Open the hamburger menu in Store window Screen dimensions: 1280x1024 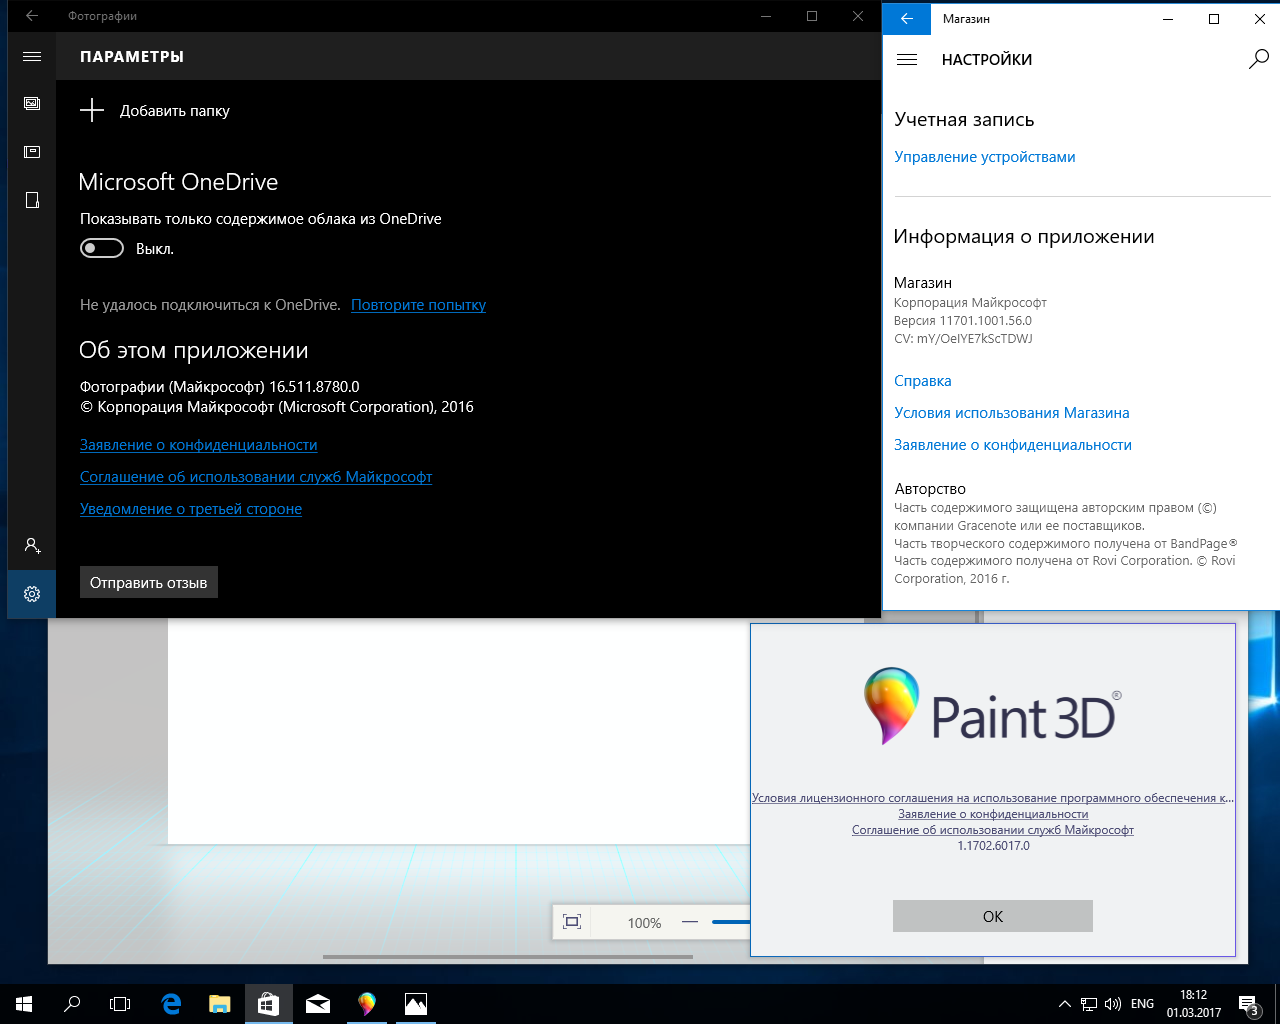(907, 60)
